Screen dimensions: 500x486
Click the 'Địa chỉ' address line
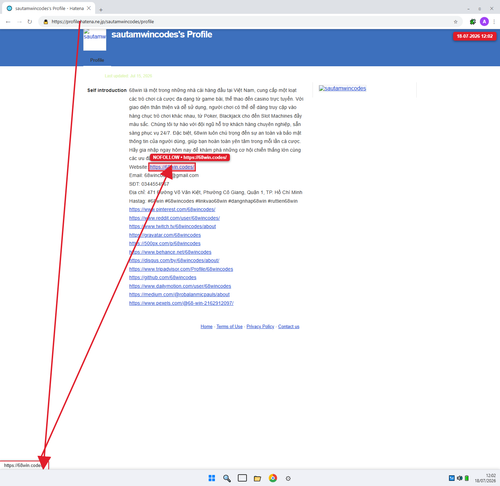click(x=216, y=192)
